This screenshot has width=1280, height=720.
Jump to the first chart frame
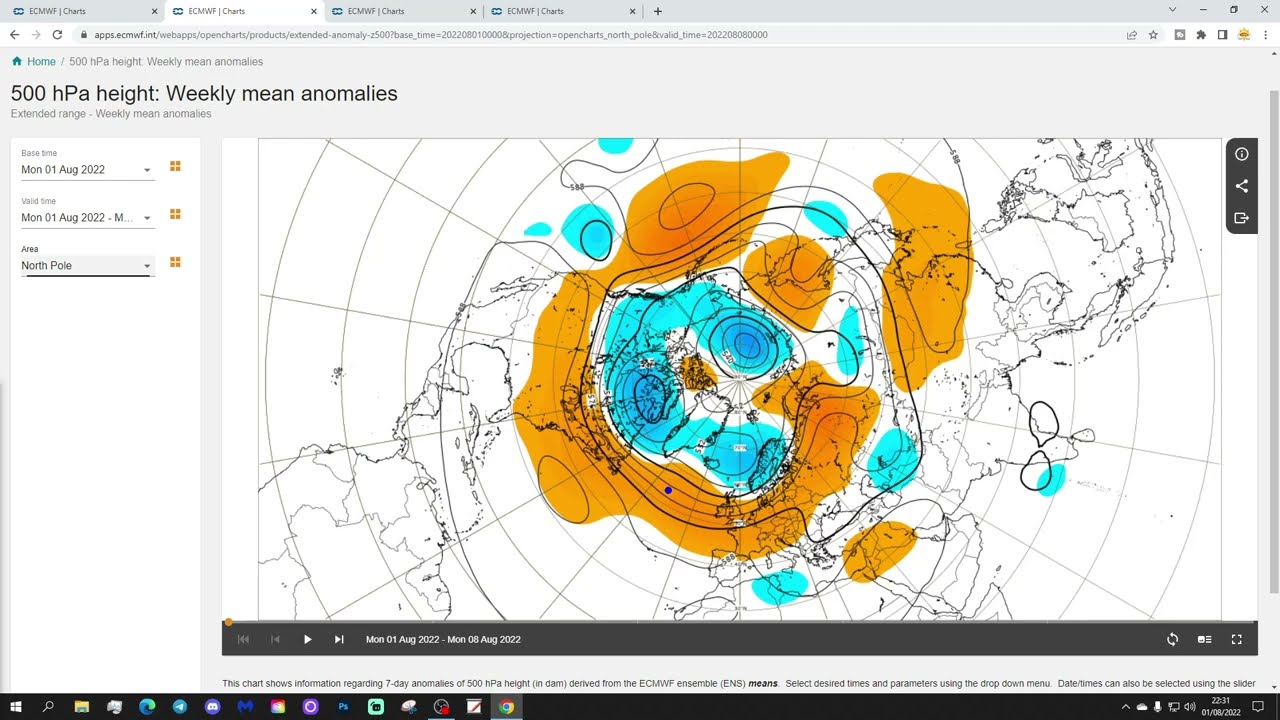tap(243, 639)
